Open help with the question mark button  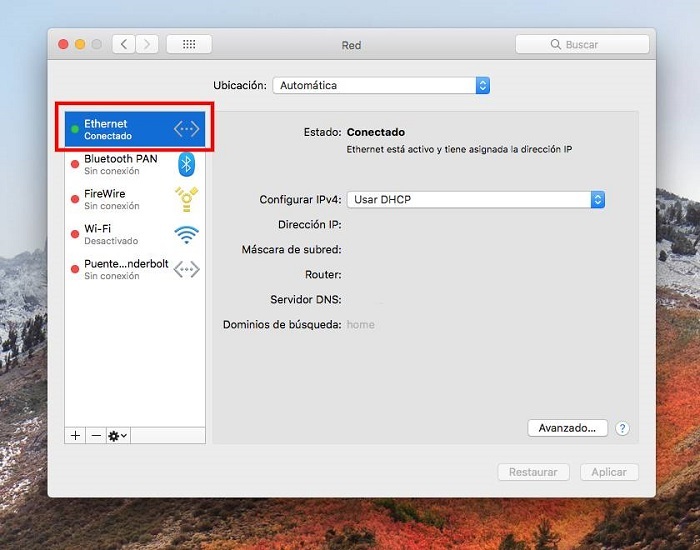tap(622, 428)
